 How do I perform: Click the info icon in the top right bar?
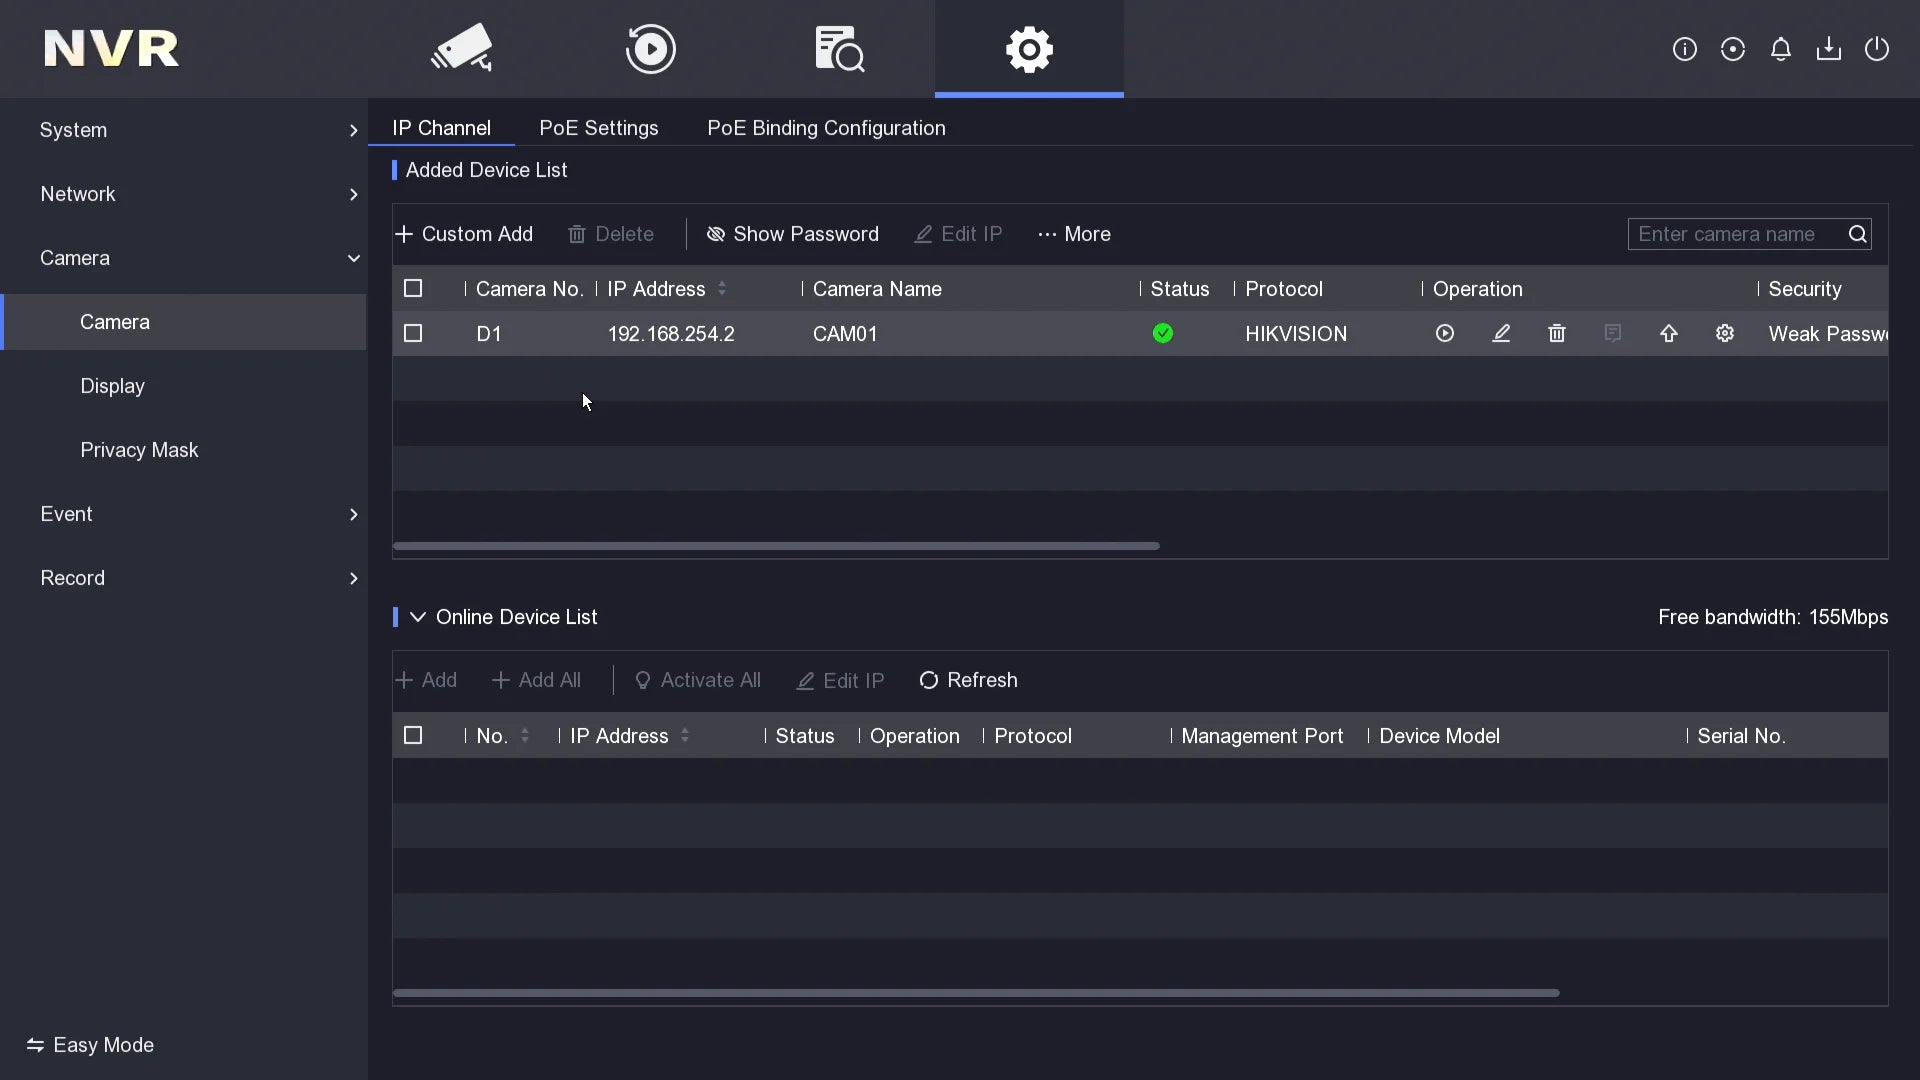(x=1685, y=49)
